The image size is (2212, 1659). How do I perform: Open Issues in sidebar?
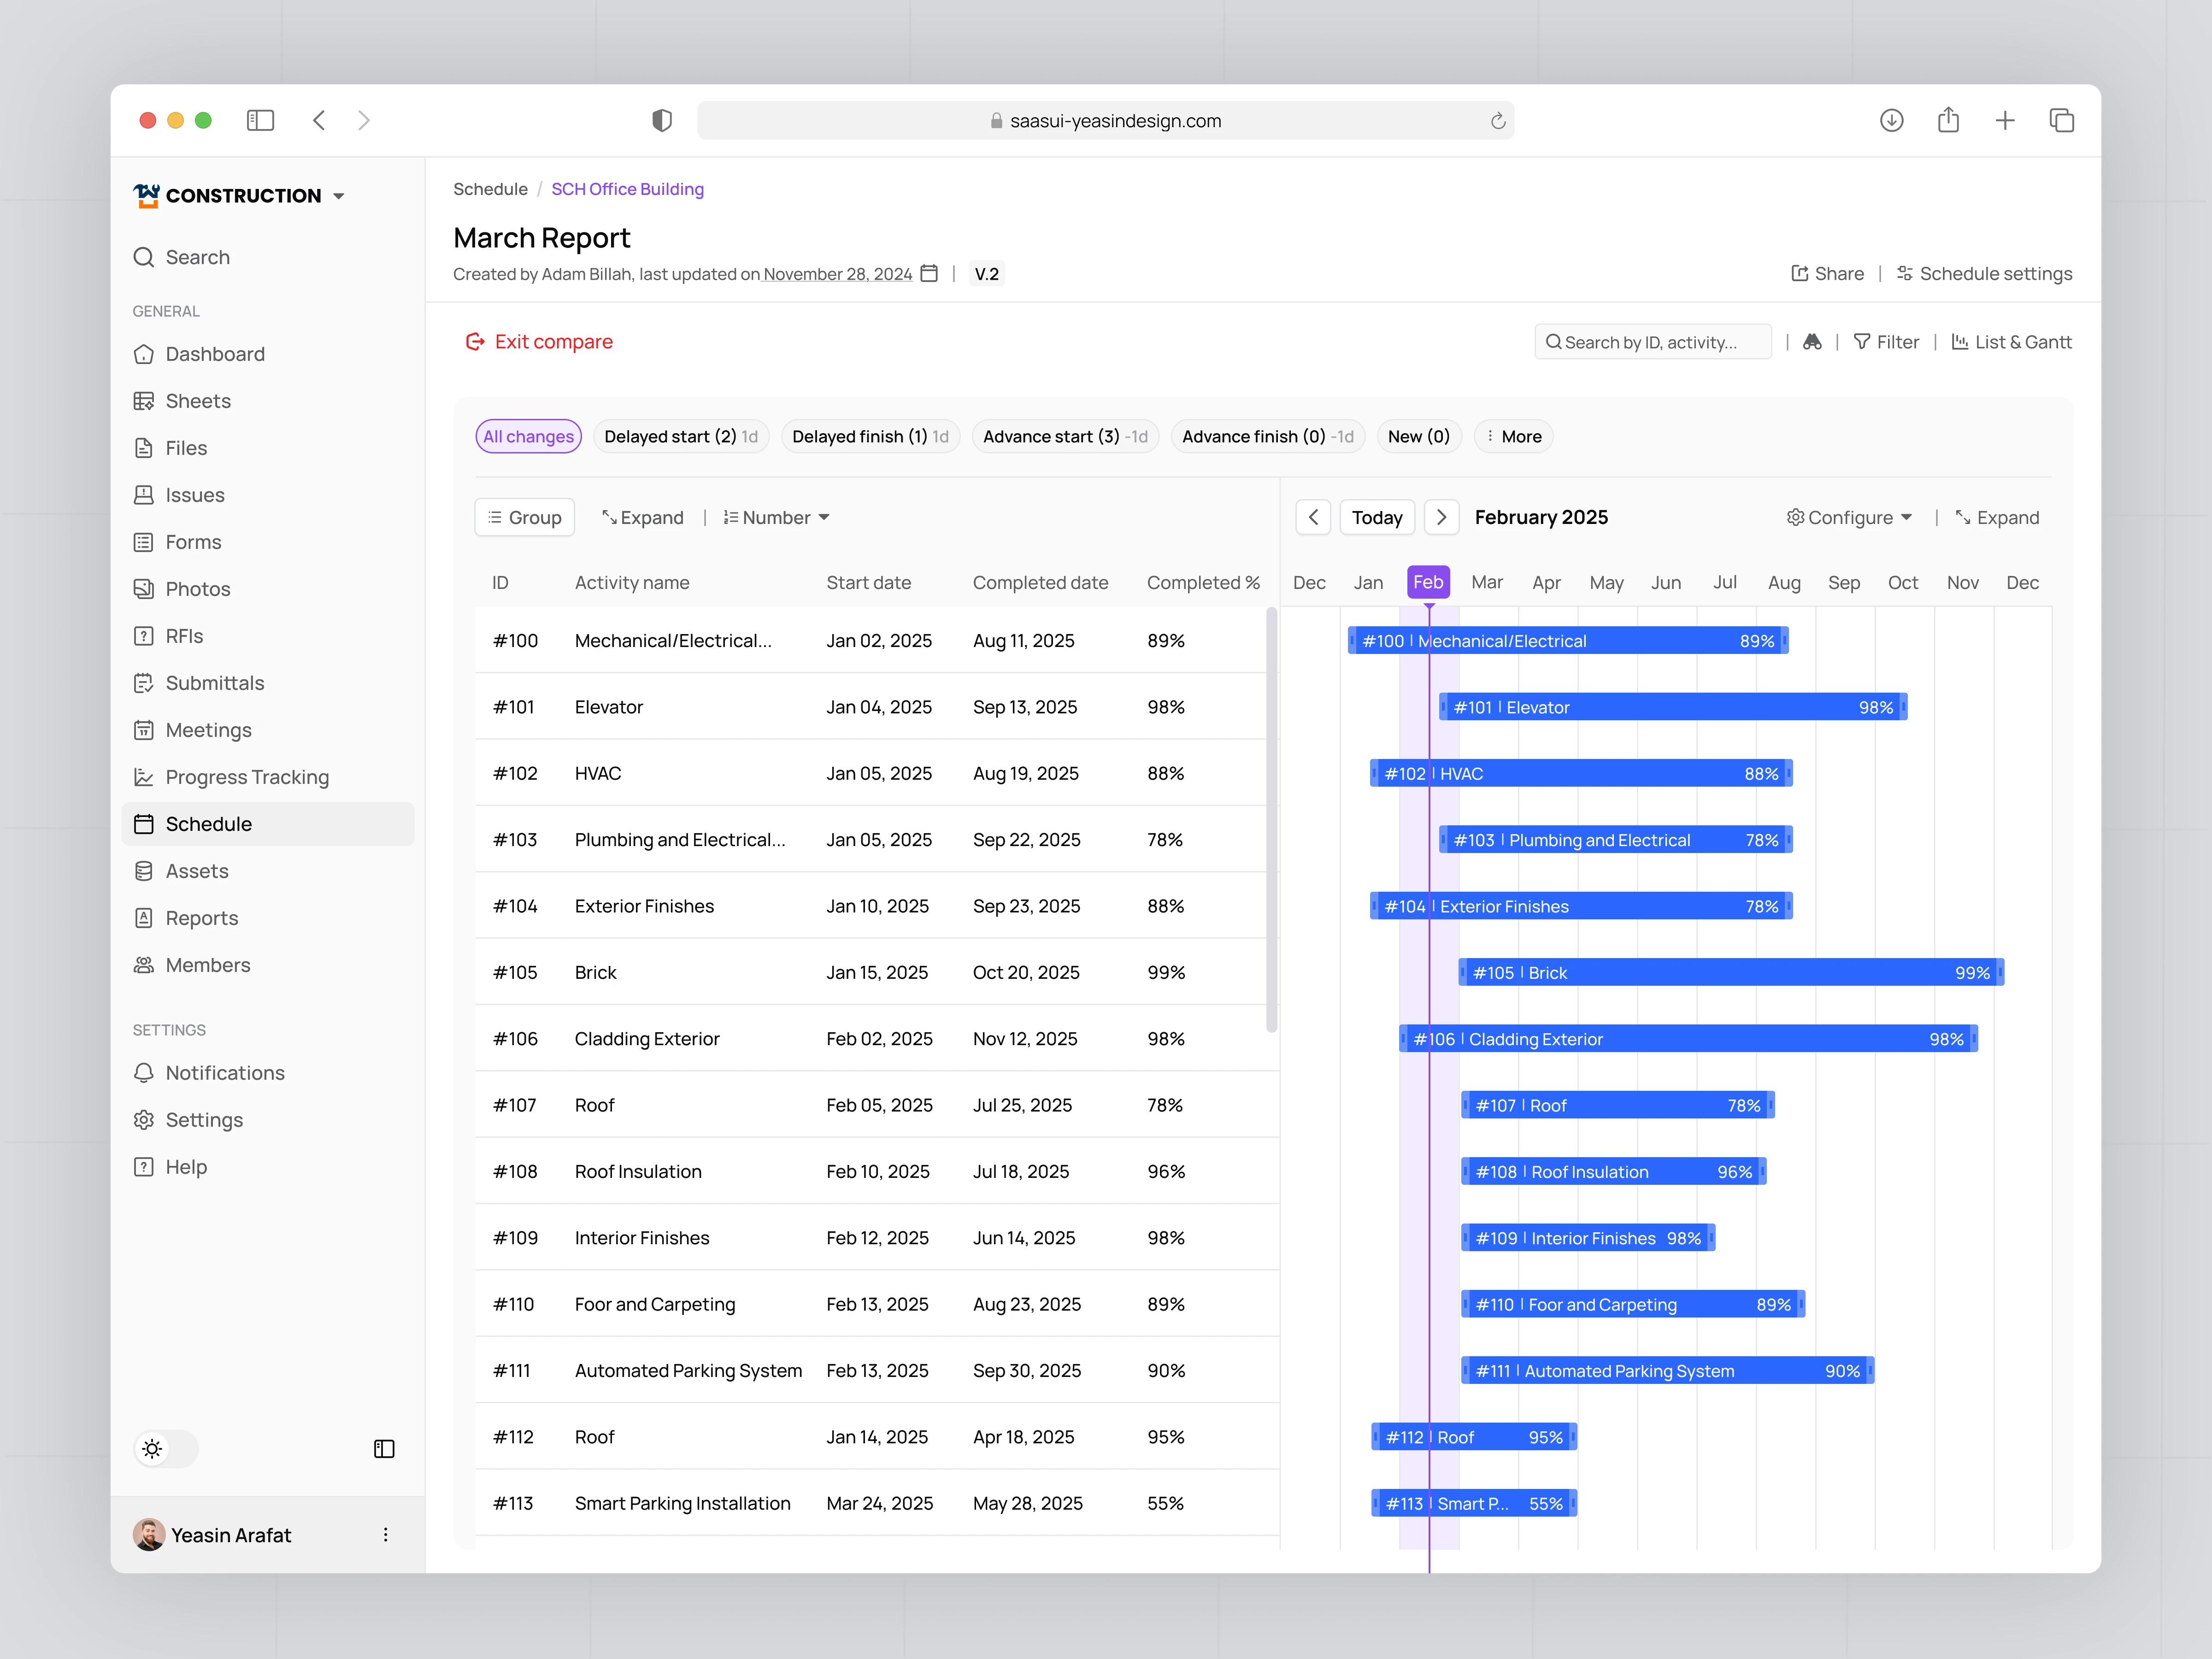coord(268,495)
